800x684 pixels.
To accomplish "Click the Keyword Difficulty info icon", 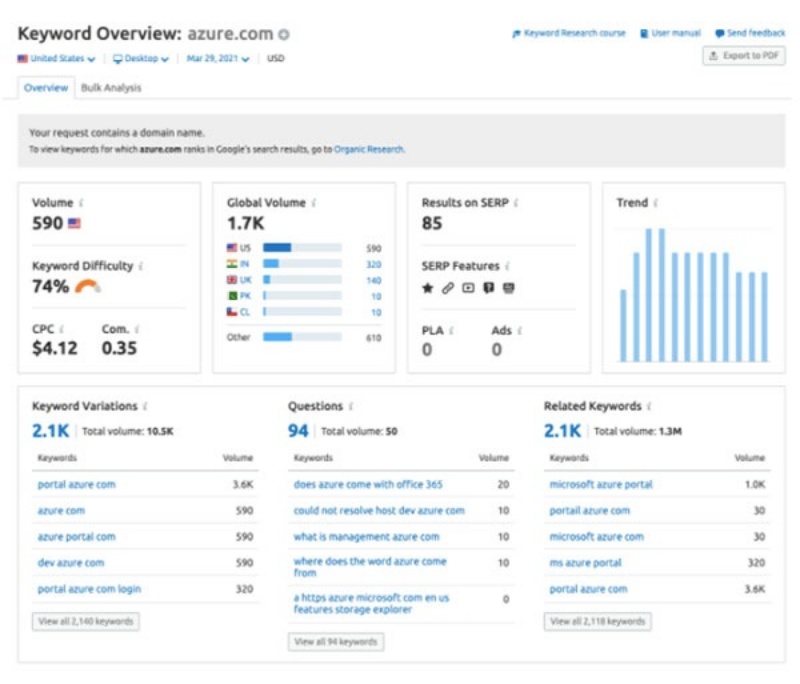I will [141, 266].
